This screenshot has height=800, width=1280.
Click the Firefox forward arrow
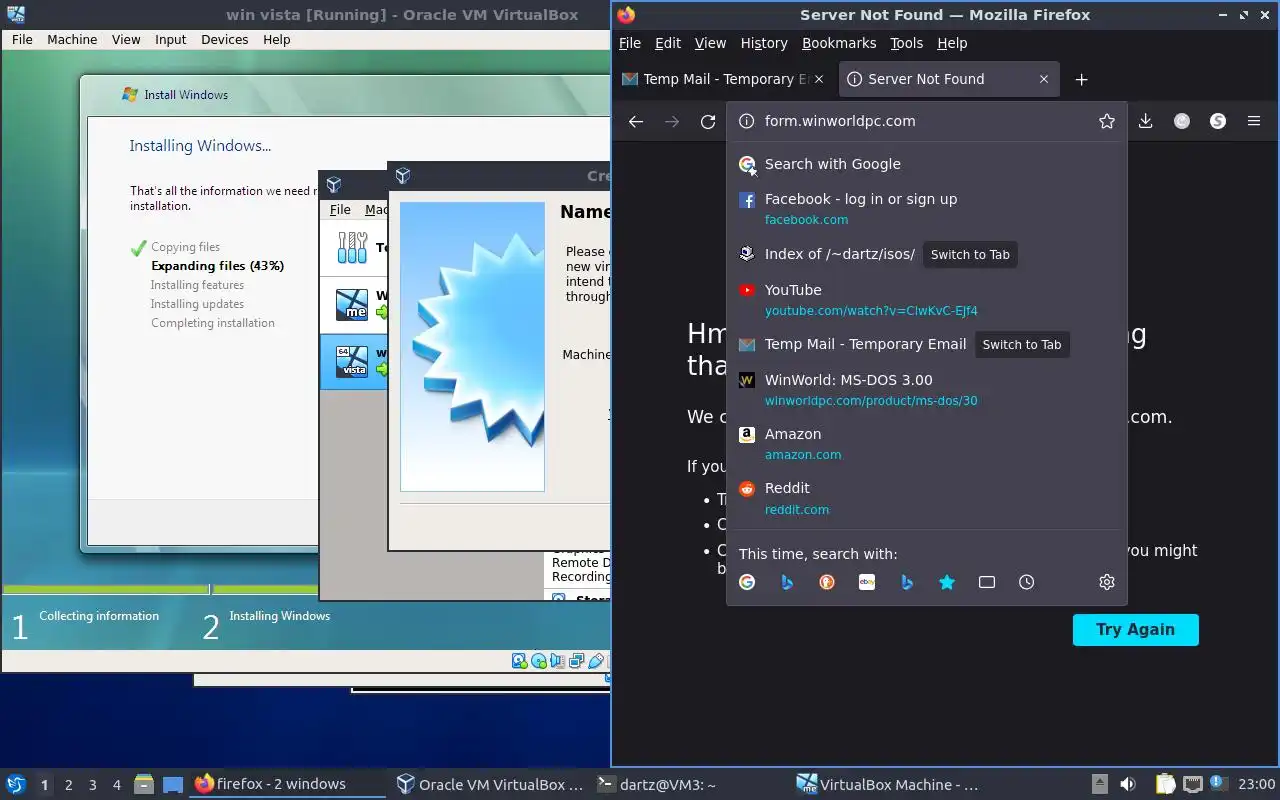point(672,121)
